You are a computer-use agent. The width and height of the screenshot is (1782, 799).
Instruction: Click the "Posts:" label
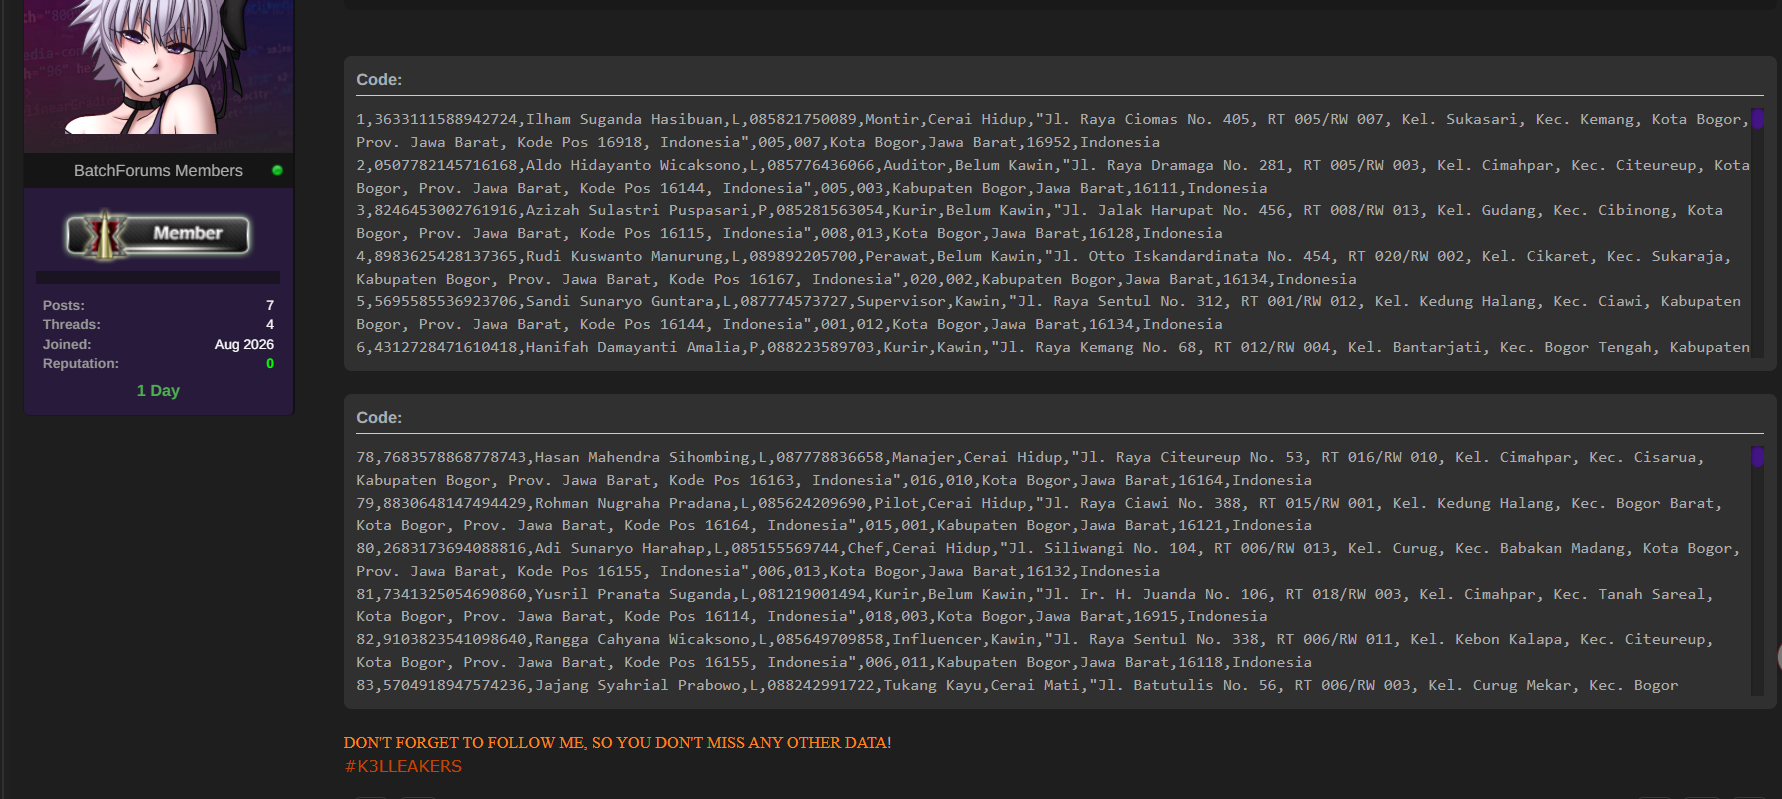point(64,306)
